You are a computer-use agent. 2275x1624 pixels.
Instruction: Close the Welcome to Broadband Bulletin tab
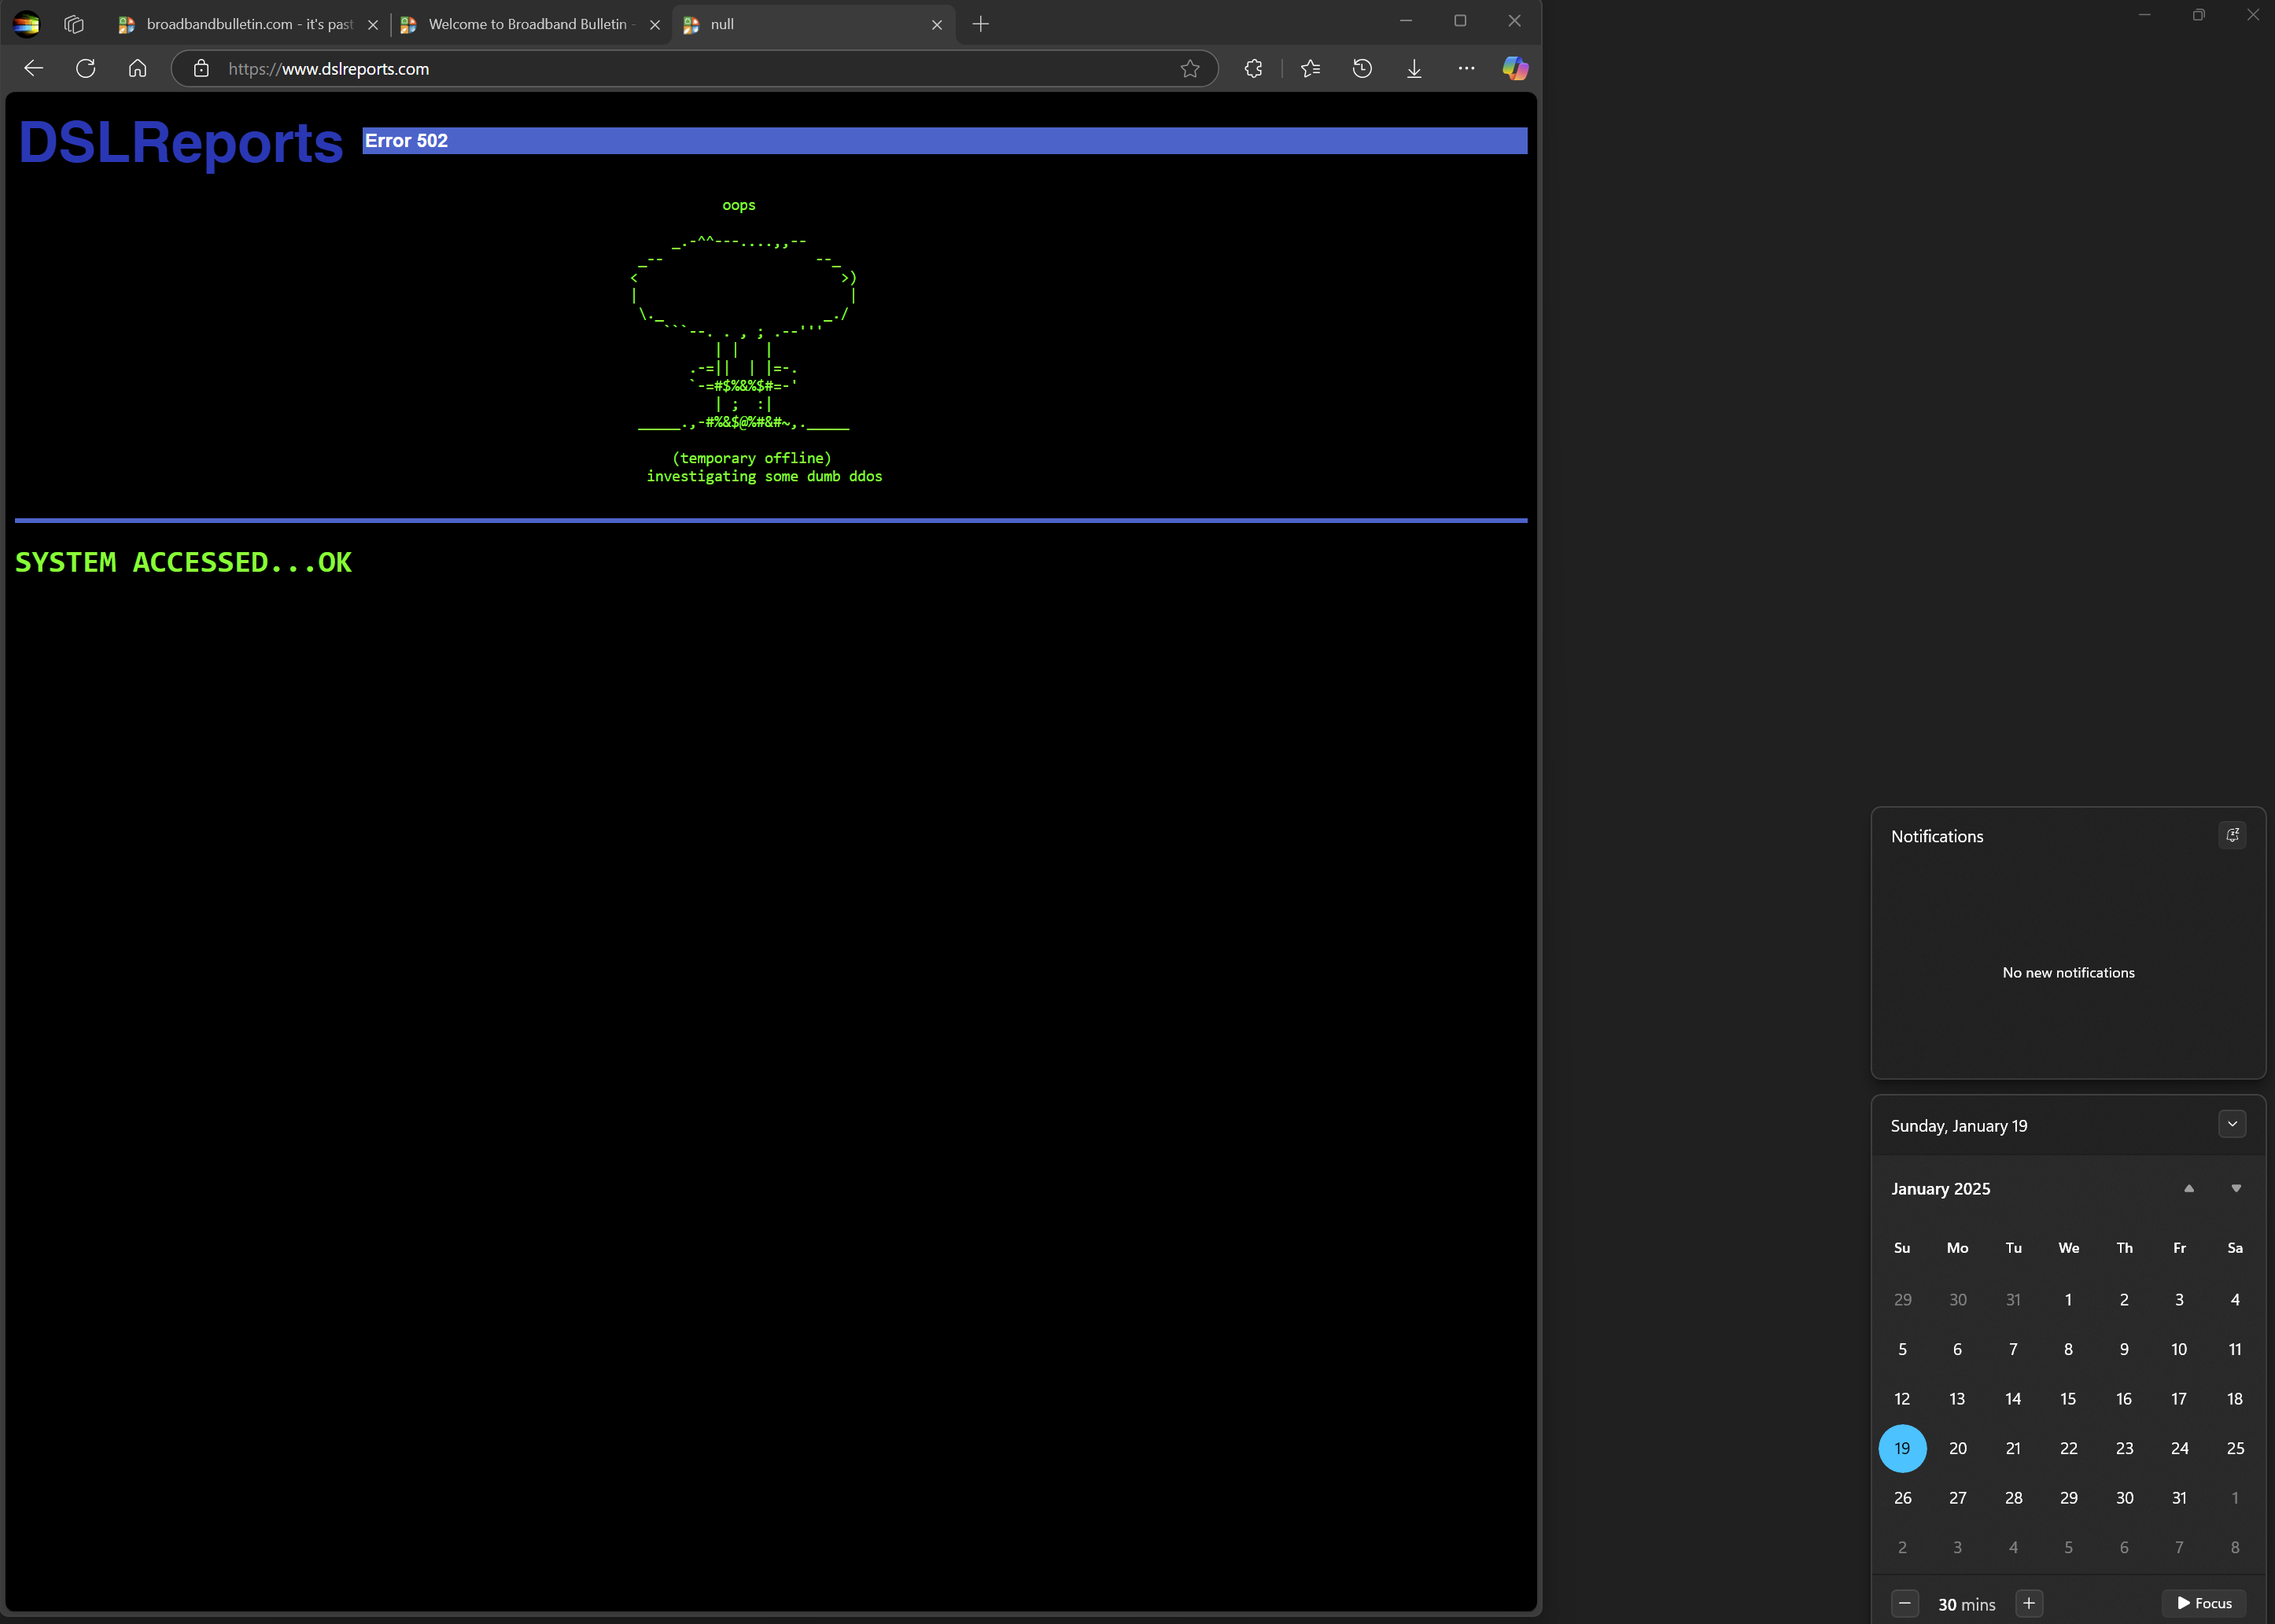(655, 25)
